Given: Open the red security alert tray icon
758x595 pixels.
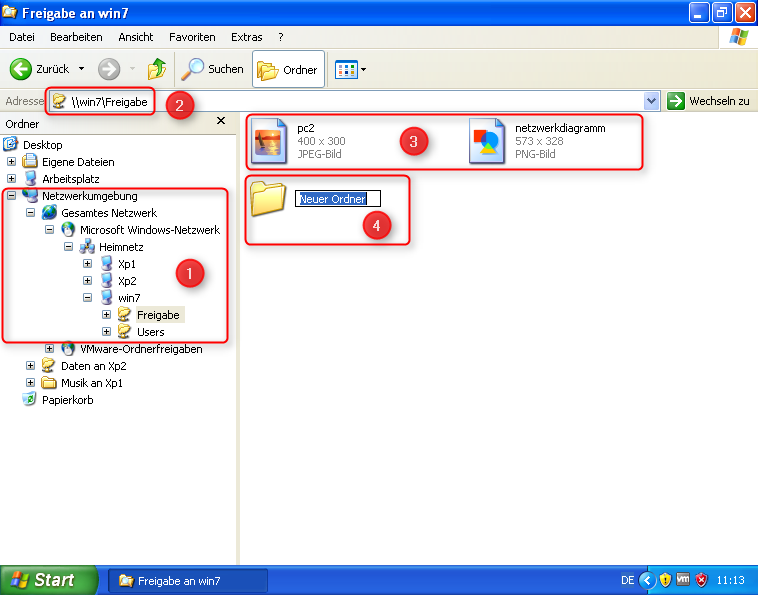Looking at the screenshot, I should pyautogui.click(x=701, y=580).
